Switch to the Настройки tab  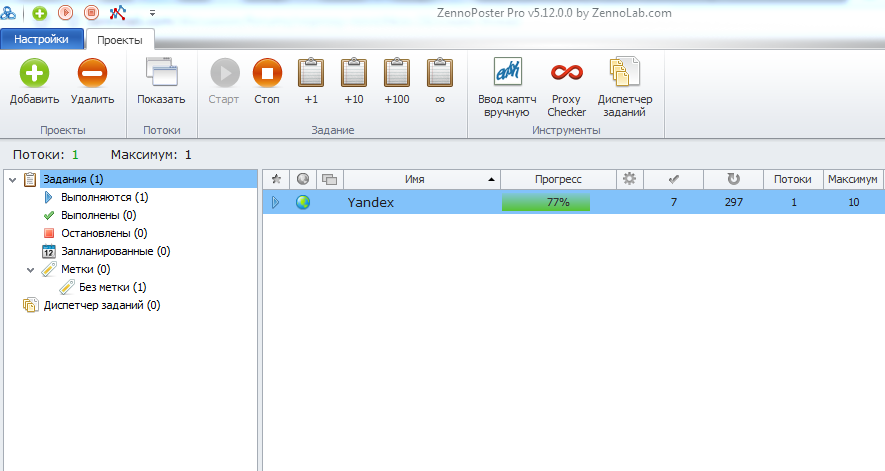42,39
